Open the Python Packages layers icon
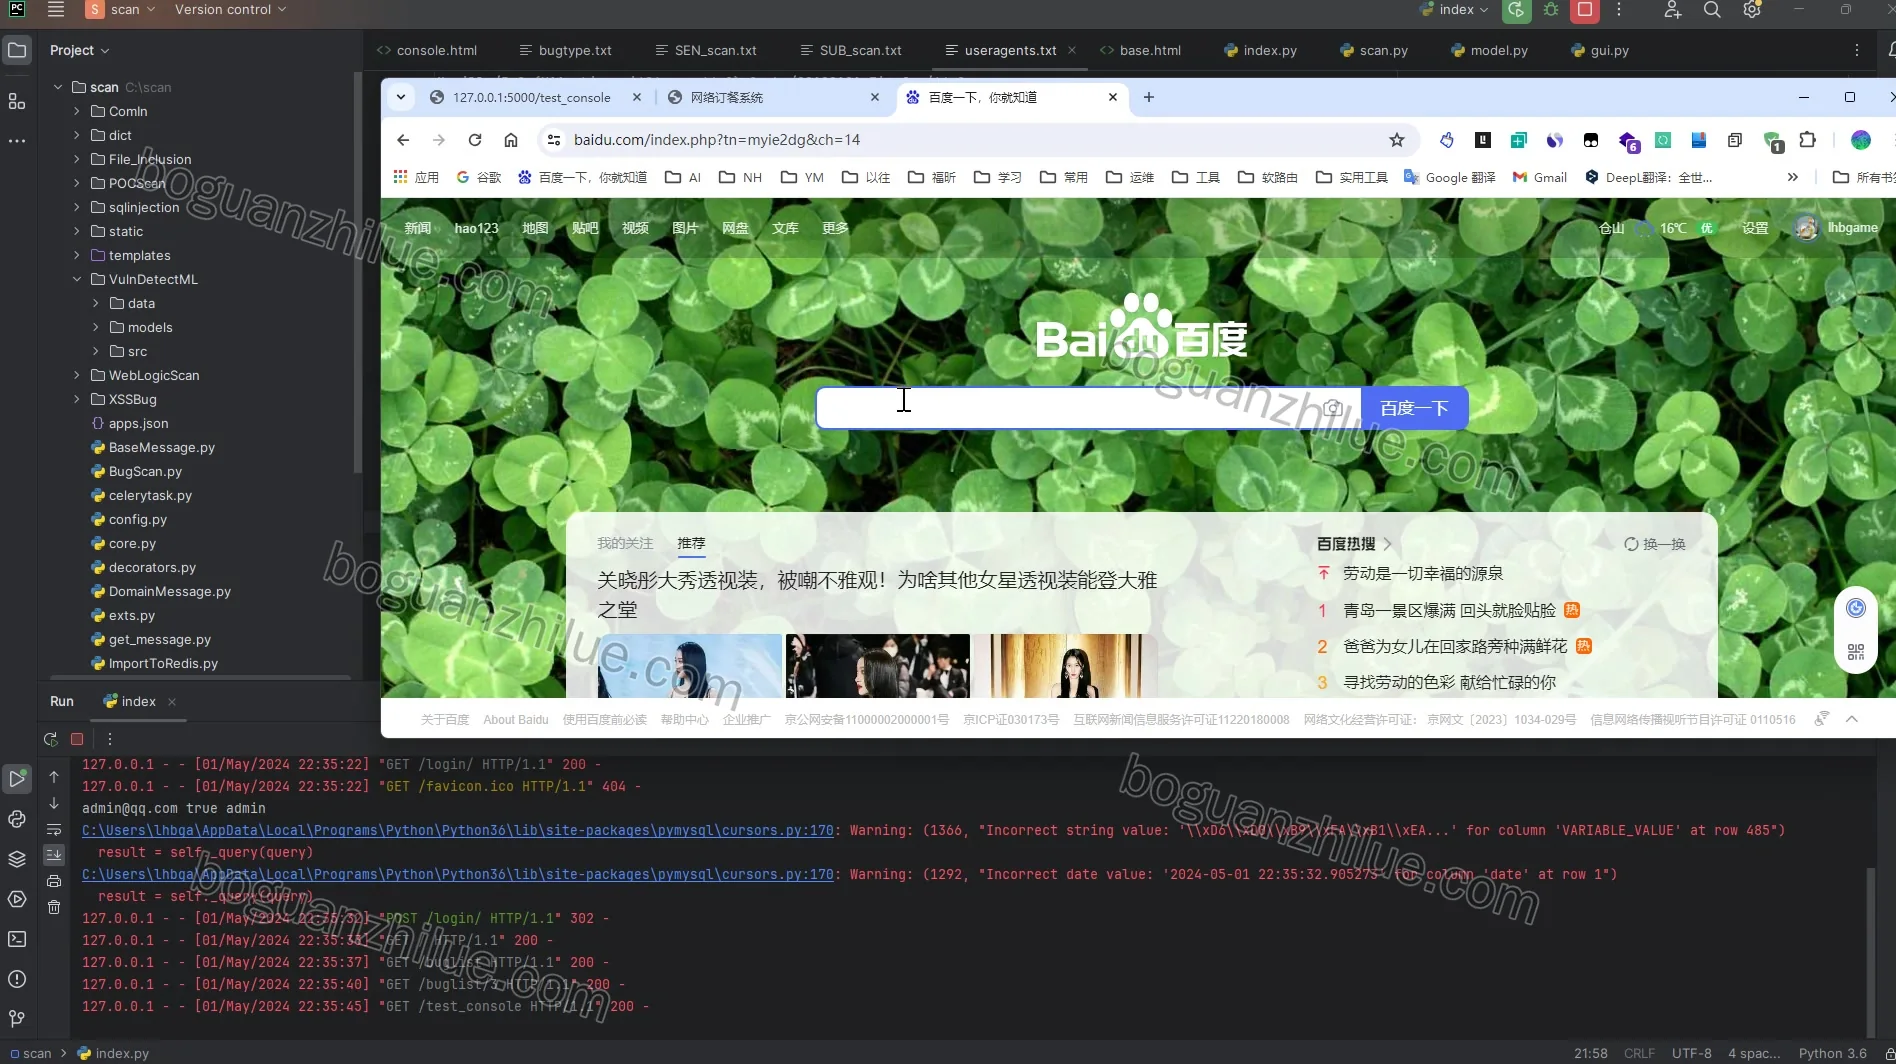 17,859
